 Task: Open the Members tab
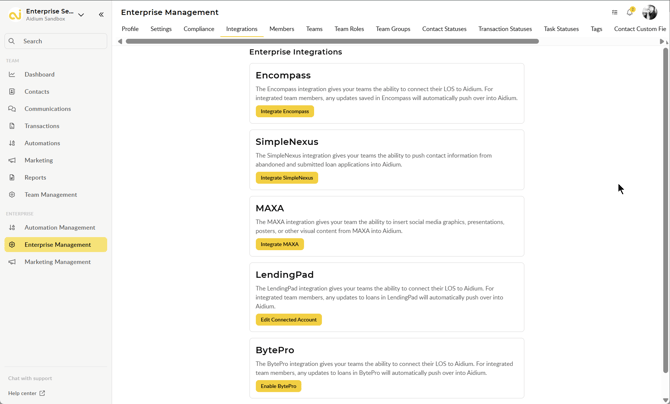pyautogui.click(x=282, y=29)
